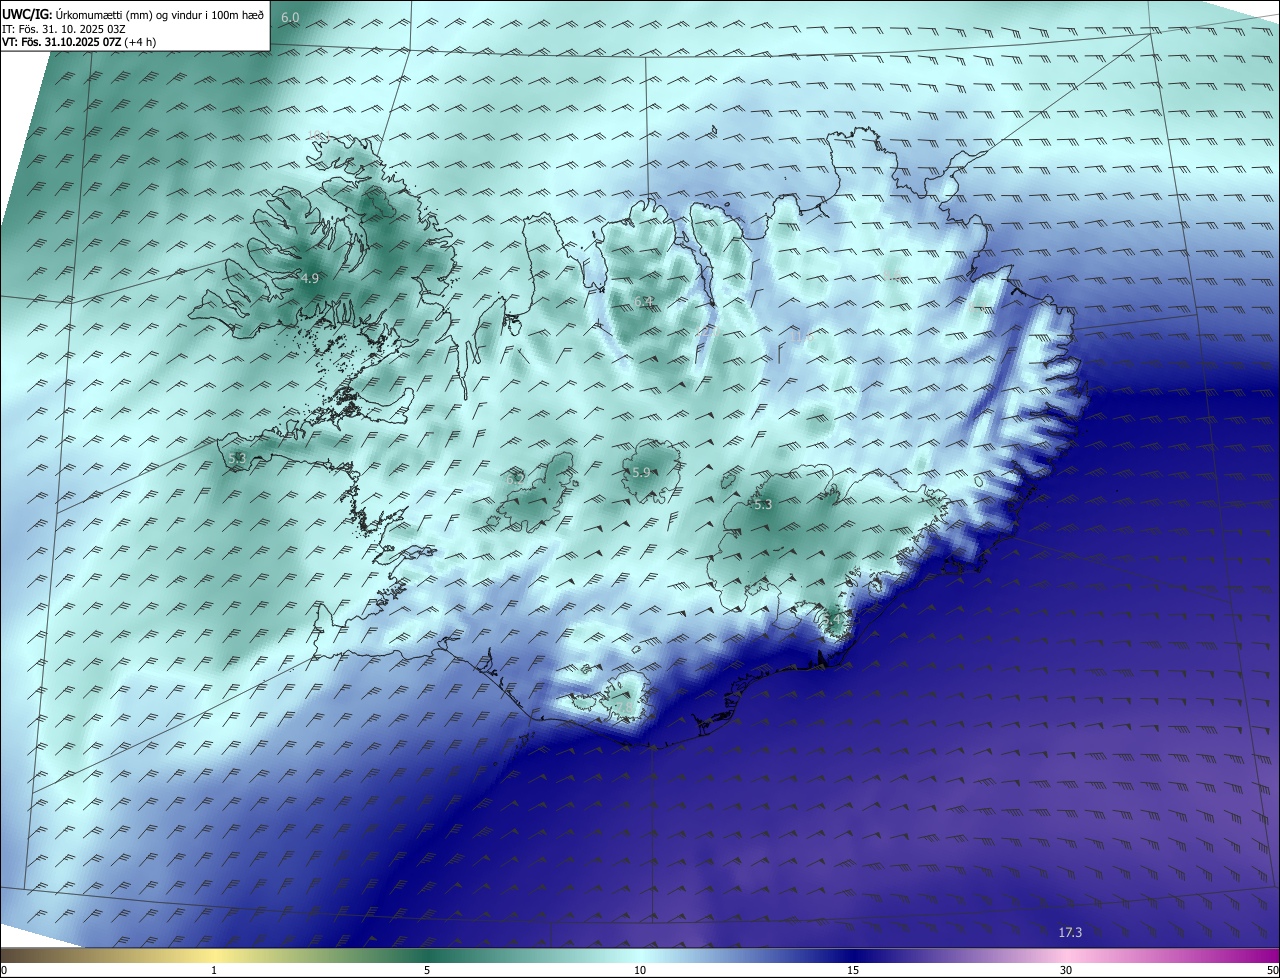Click the "6.4" value label on the map

tap(643, 301)
